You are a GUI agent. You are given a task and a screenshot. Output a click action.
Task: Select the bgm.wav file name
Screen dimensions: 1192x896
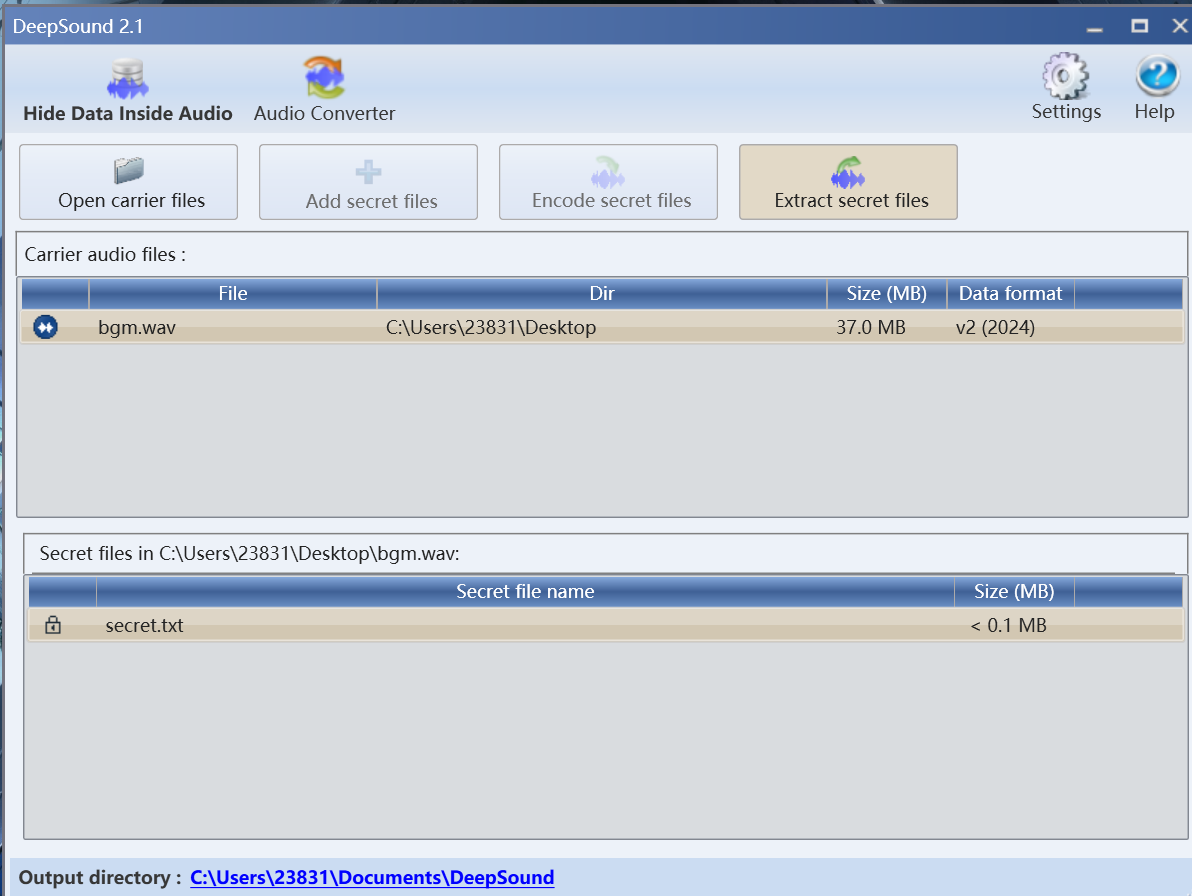(137, 328)
